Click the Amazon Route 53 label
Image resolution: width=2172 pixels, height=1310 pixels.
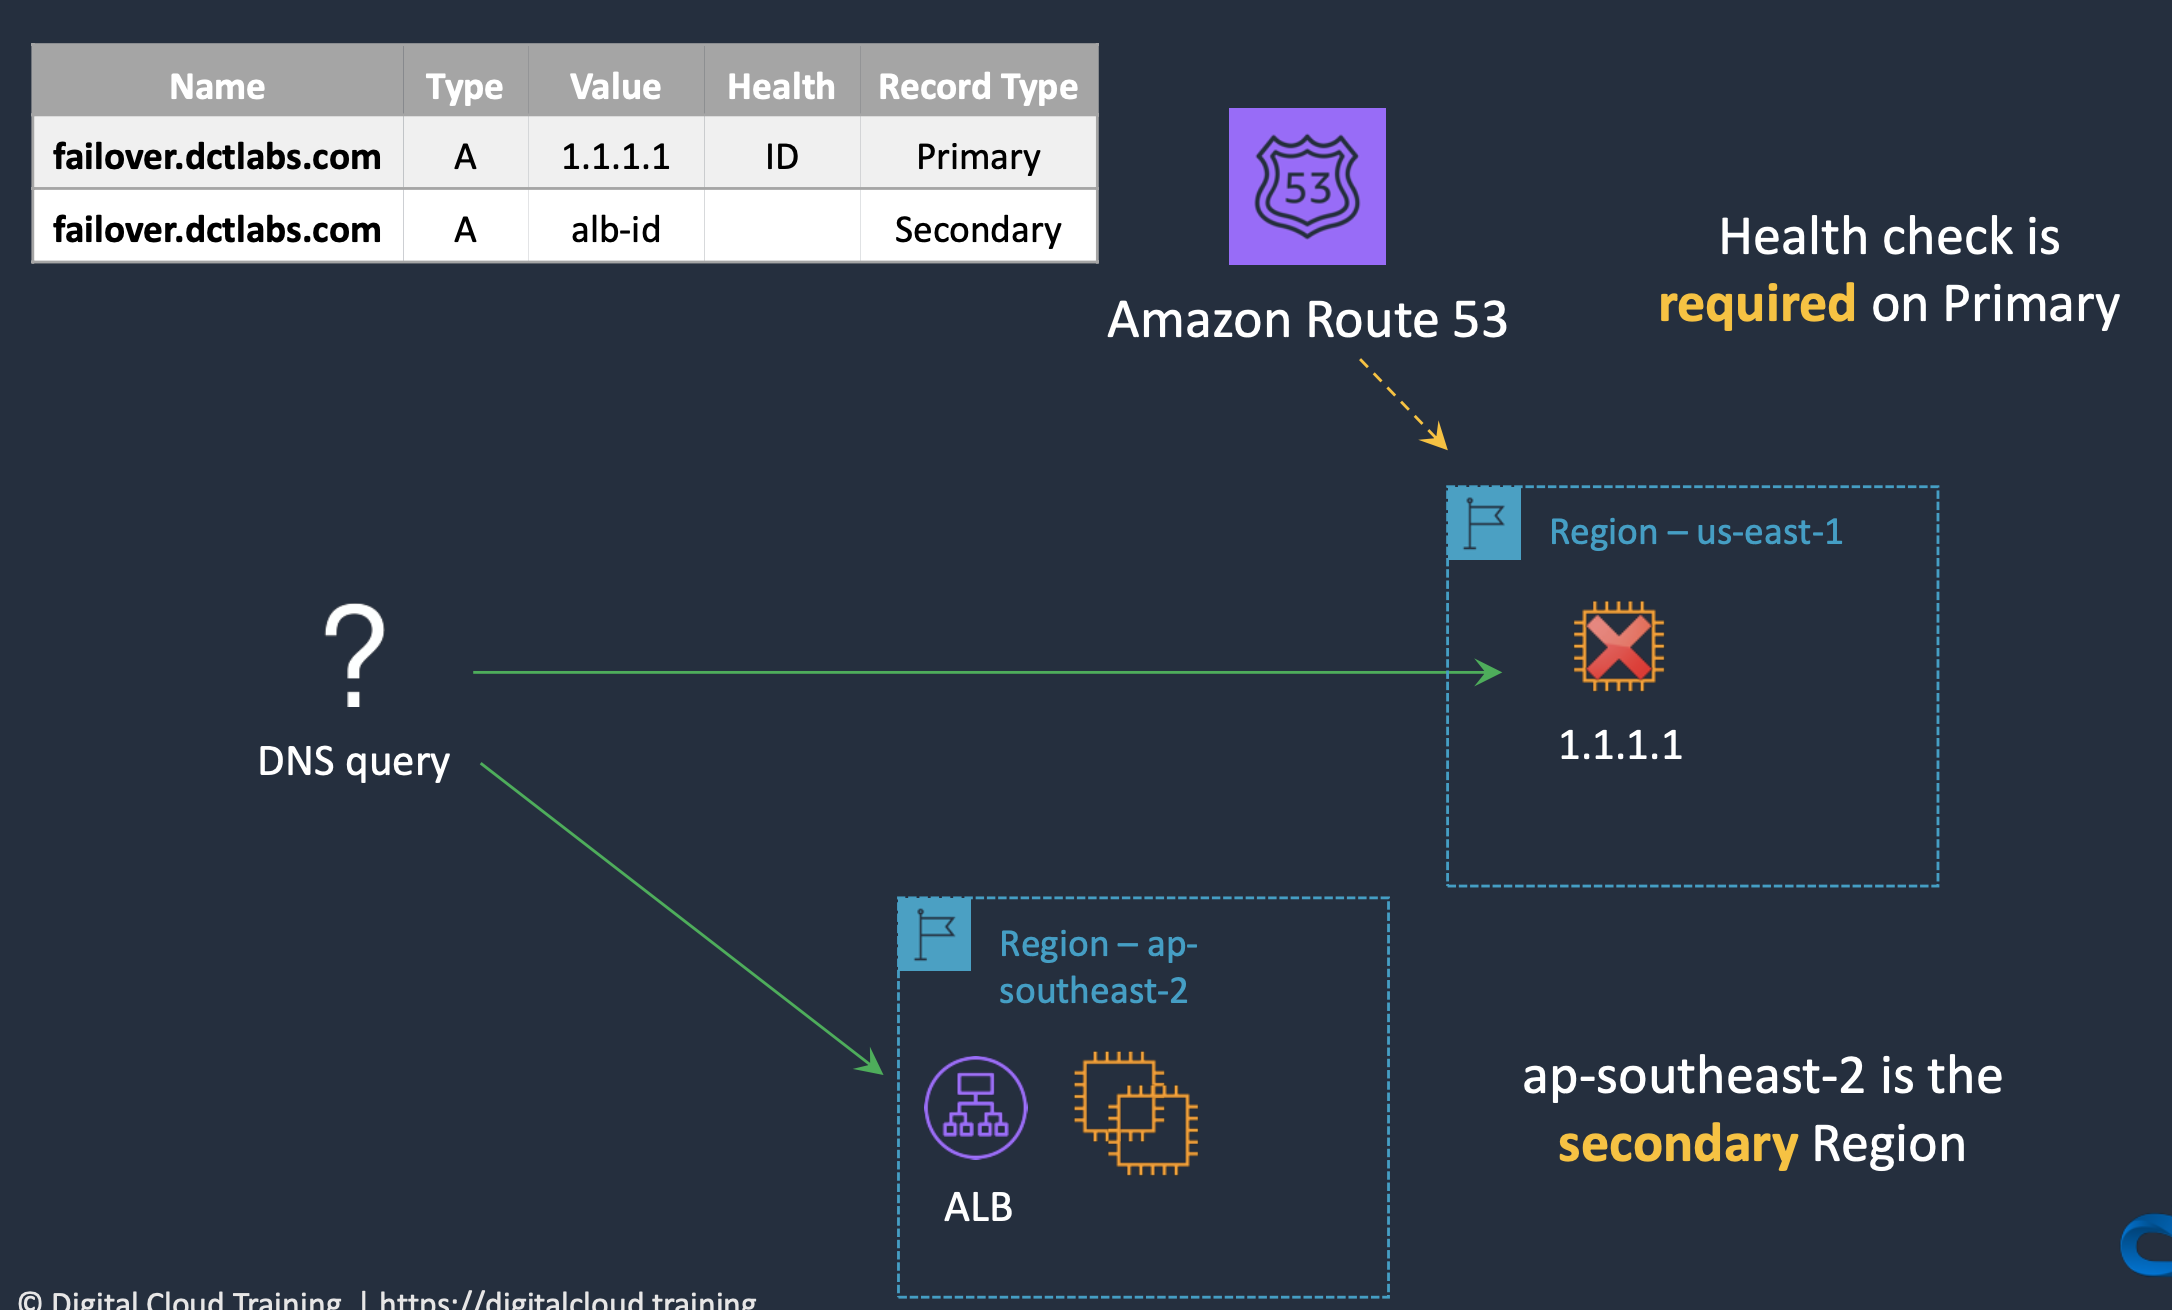pos(1306,320)
